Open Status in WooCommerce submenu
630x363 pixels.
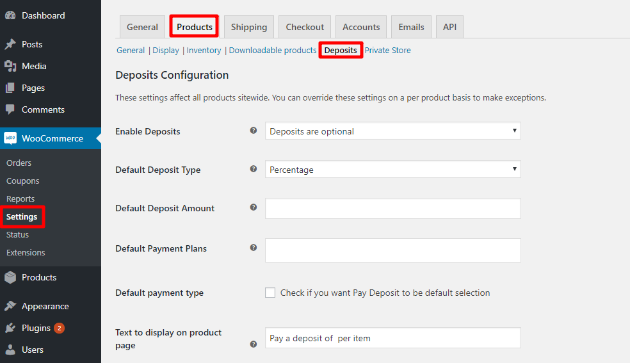pyautogui.click(x=18, y=235)
